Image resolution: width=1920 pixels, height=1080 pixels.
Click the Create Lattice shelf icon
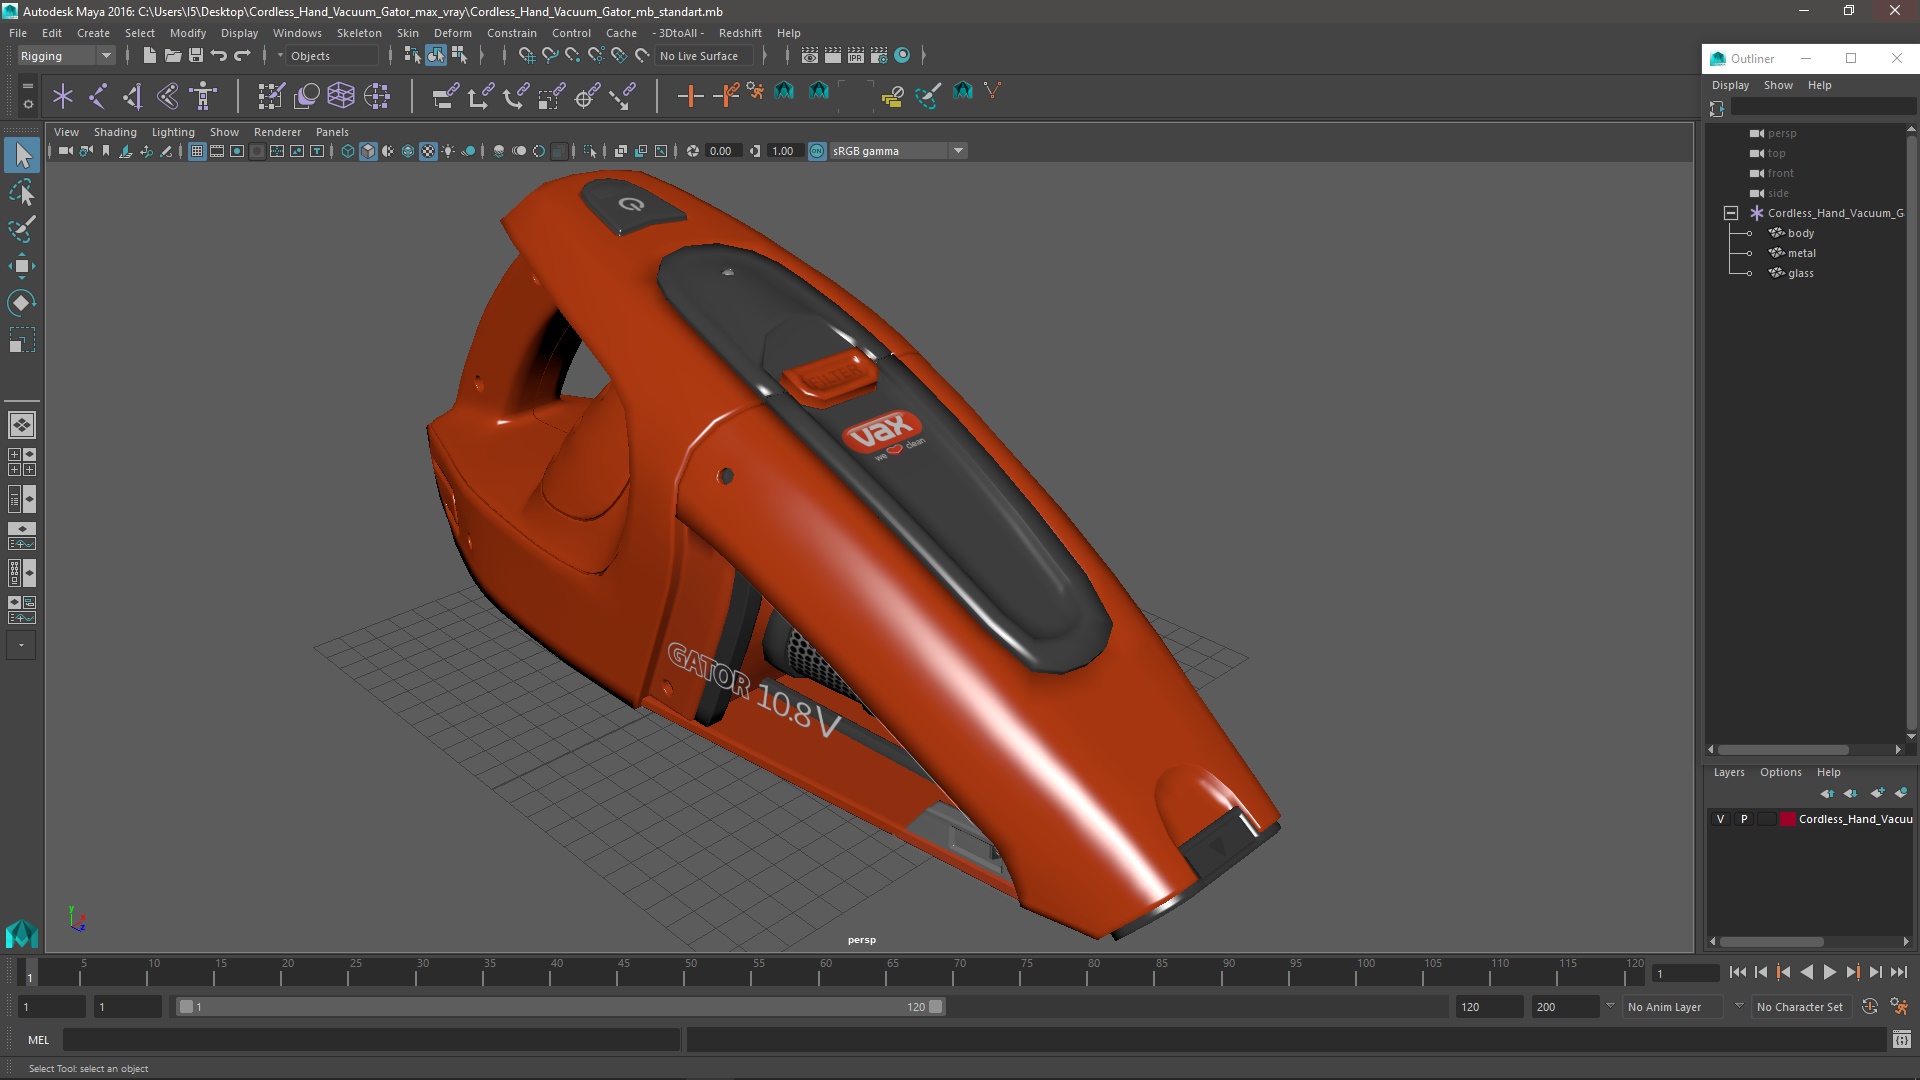click(x=341, y=96)
